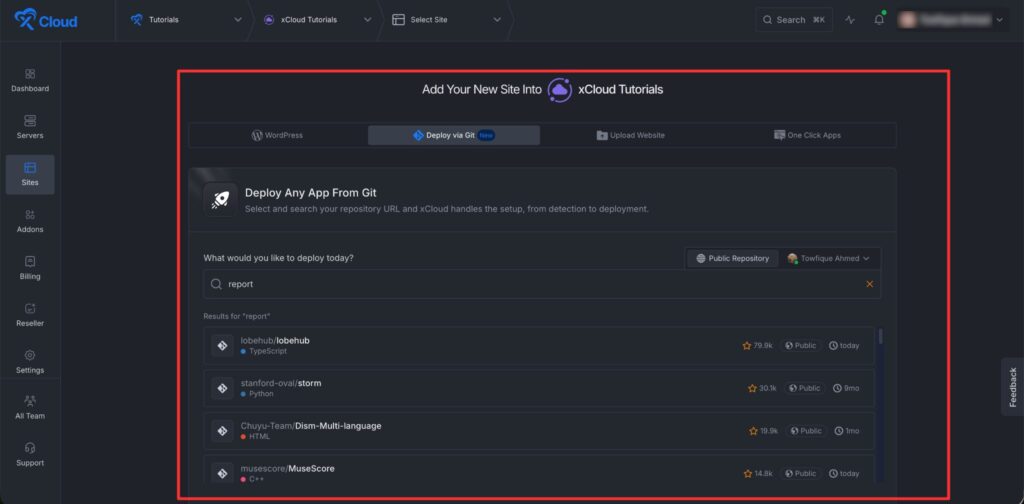This screenshot has width=1024, height=504.
Task: Choose the Chuyu-Team/Dism-Multi-language repository
Action: click(539, 431)
